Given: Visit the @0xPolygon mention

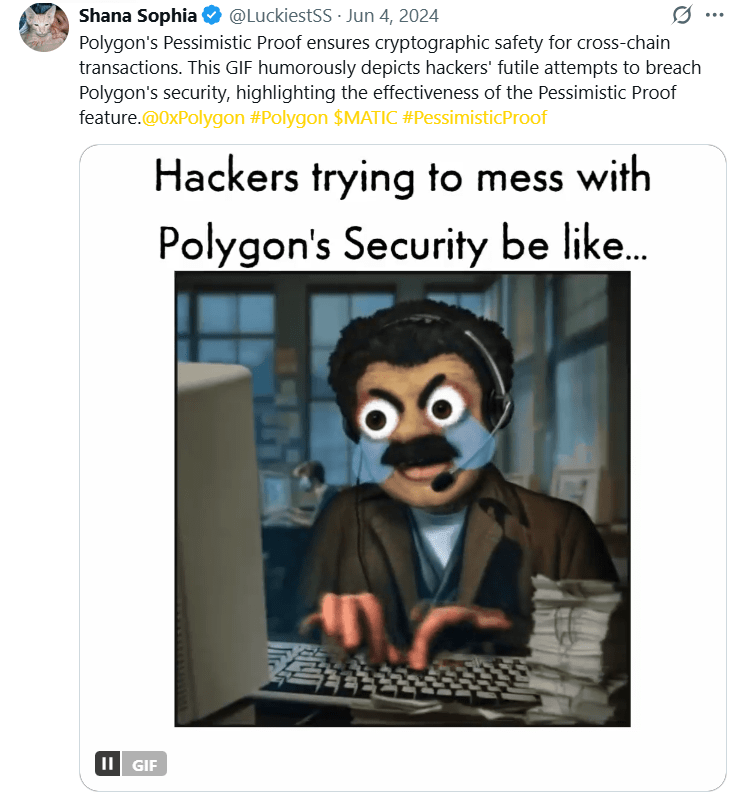Looking at the screenshot, I should pyautogui.click(x=193, y=117).
